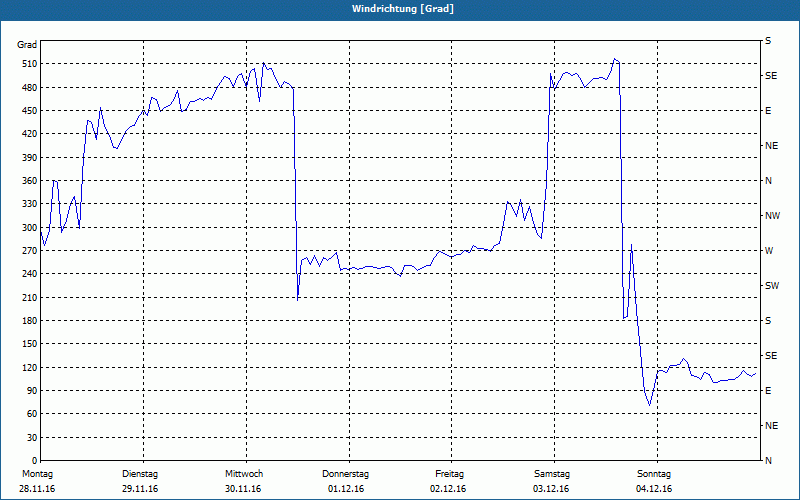Click the date 28.11.16

click(37, 489)
